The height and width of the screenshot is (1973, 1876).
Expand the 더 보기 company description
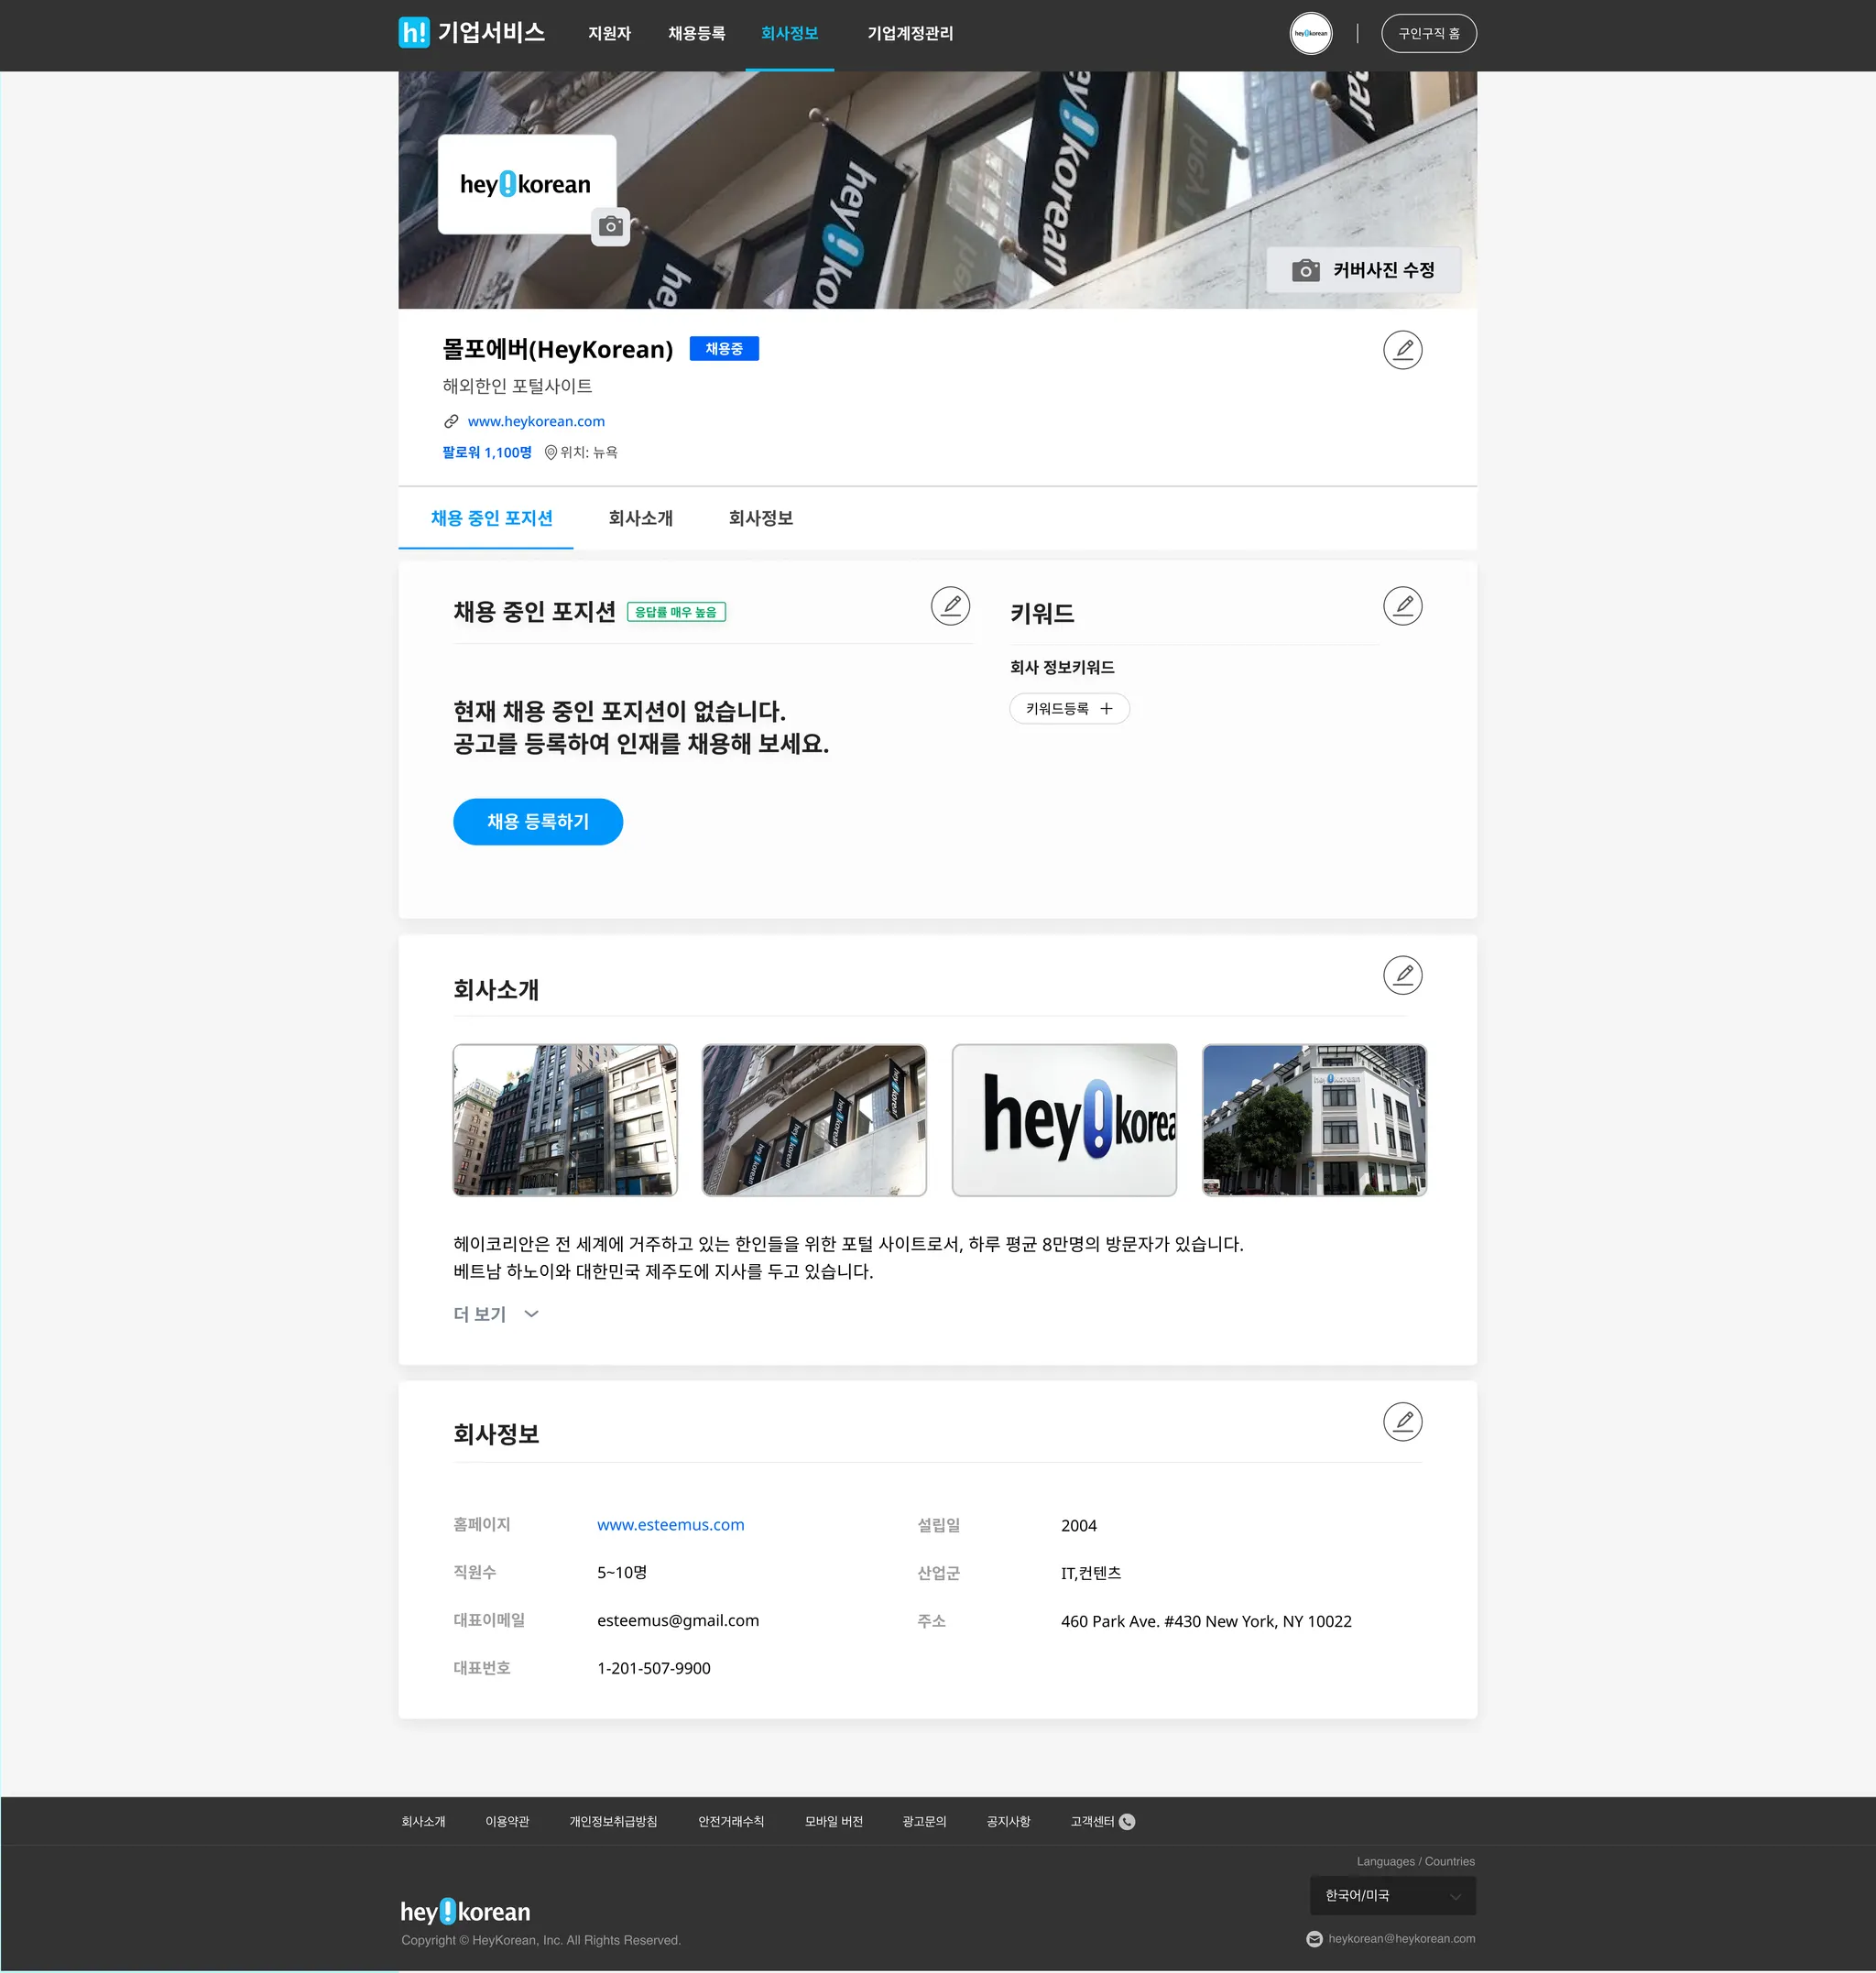(496, 1314)
